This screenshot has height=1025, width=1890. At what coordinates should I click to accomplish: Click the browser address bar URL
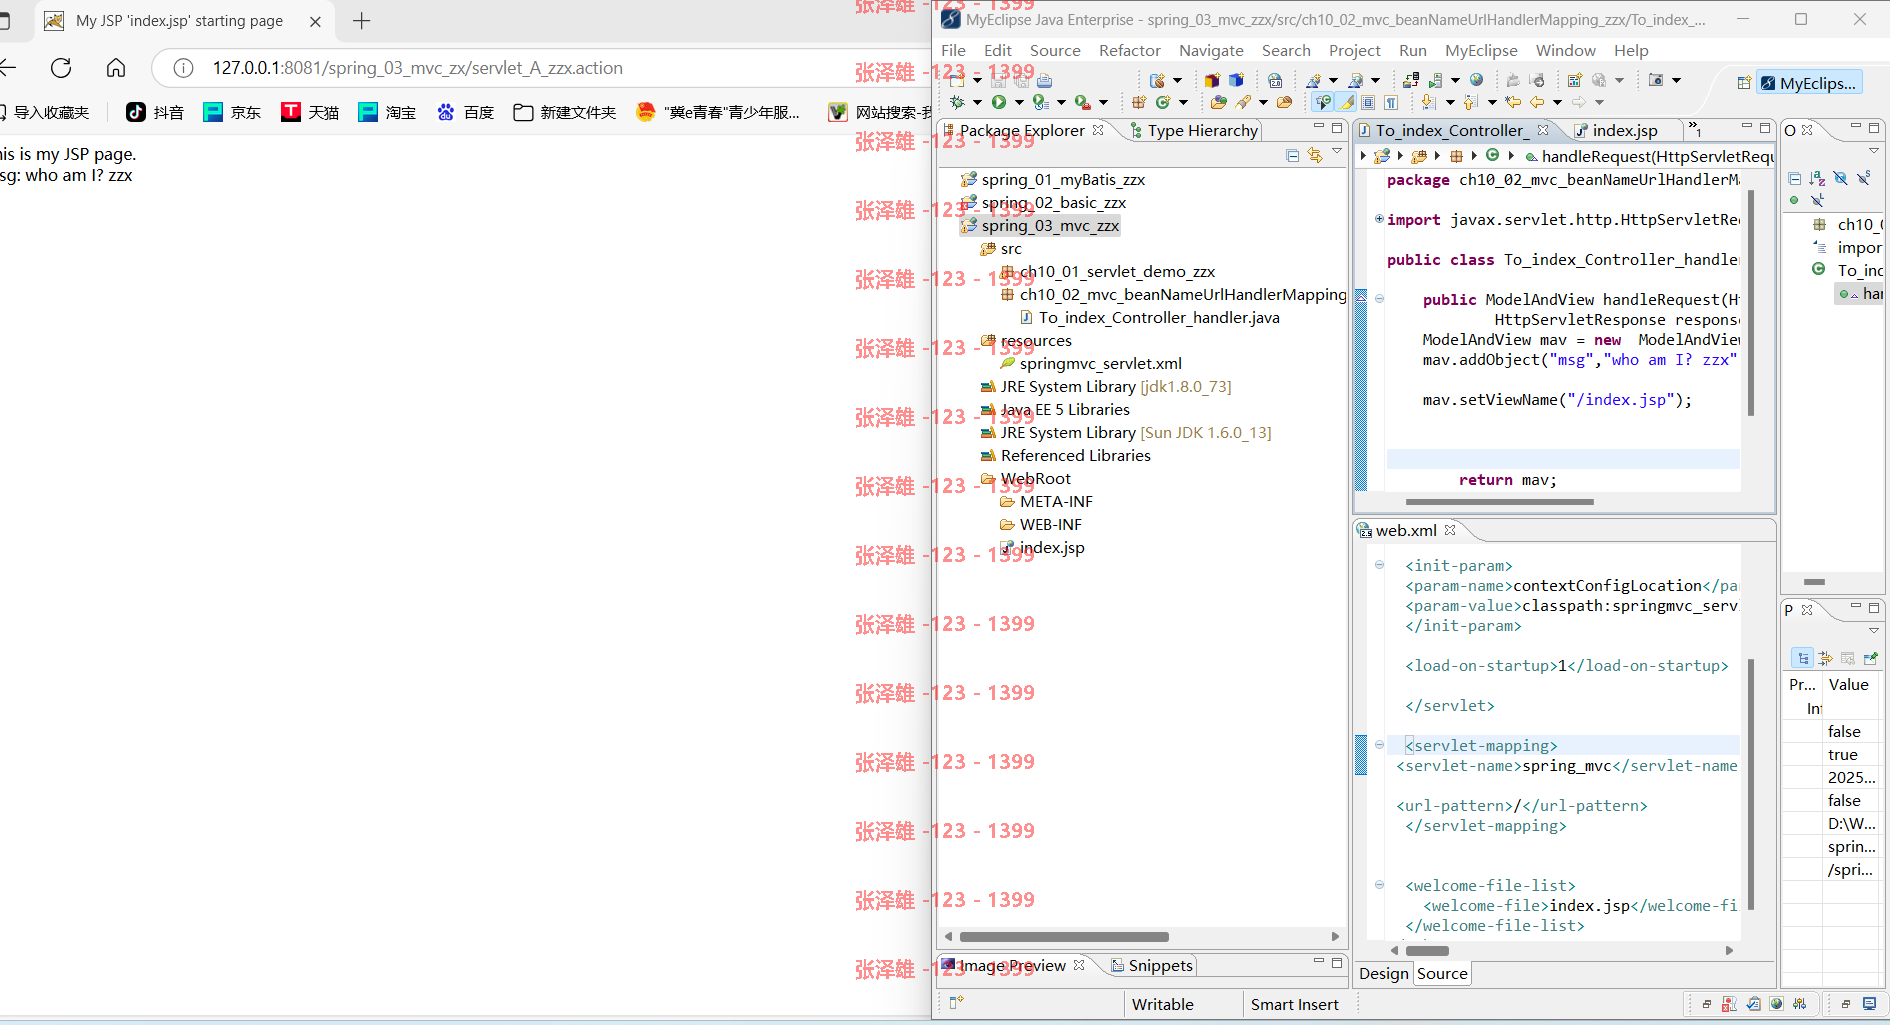(417, 68)
